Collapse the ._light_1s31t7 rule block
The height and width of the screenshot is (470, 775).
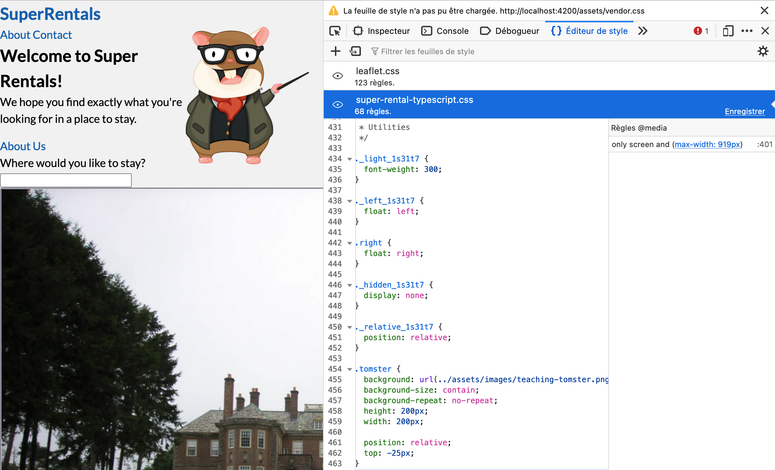point(349,159)
